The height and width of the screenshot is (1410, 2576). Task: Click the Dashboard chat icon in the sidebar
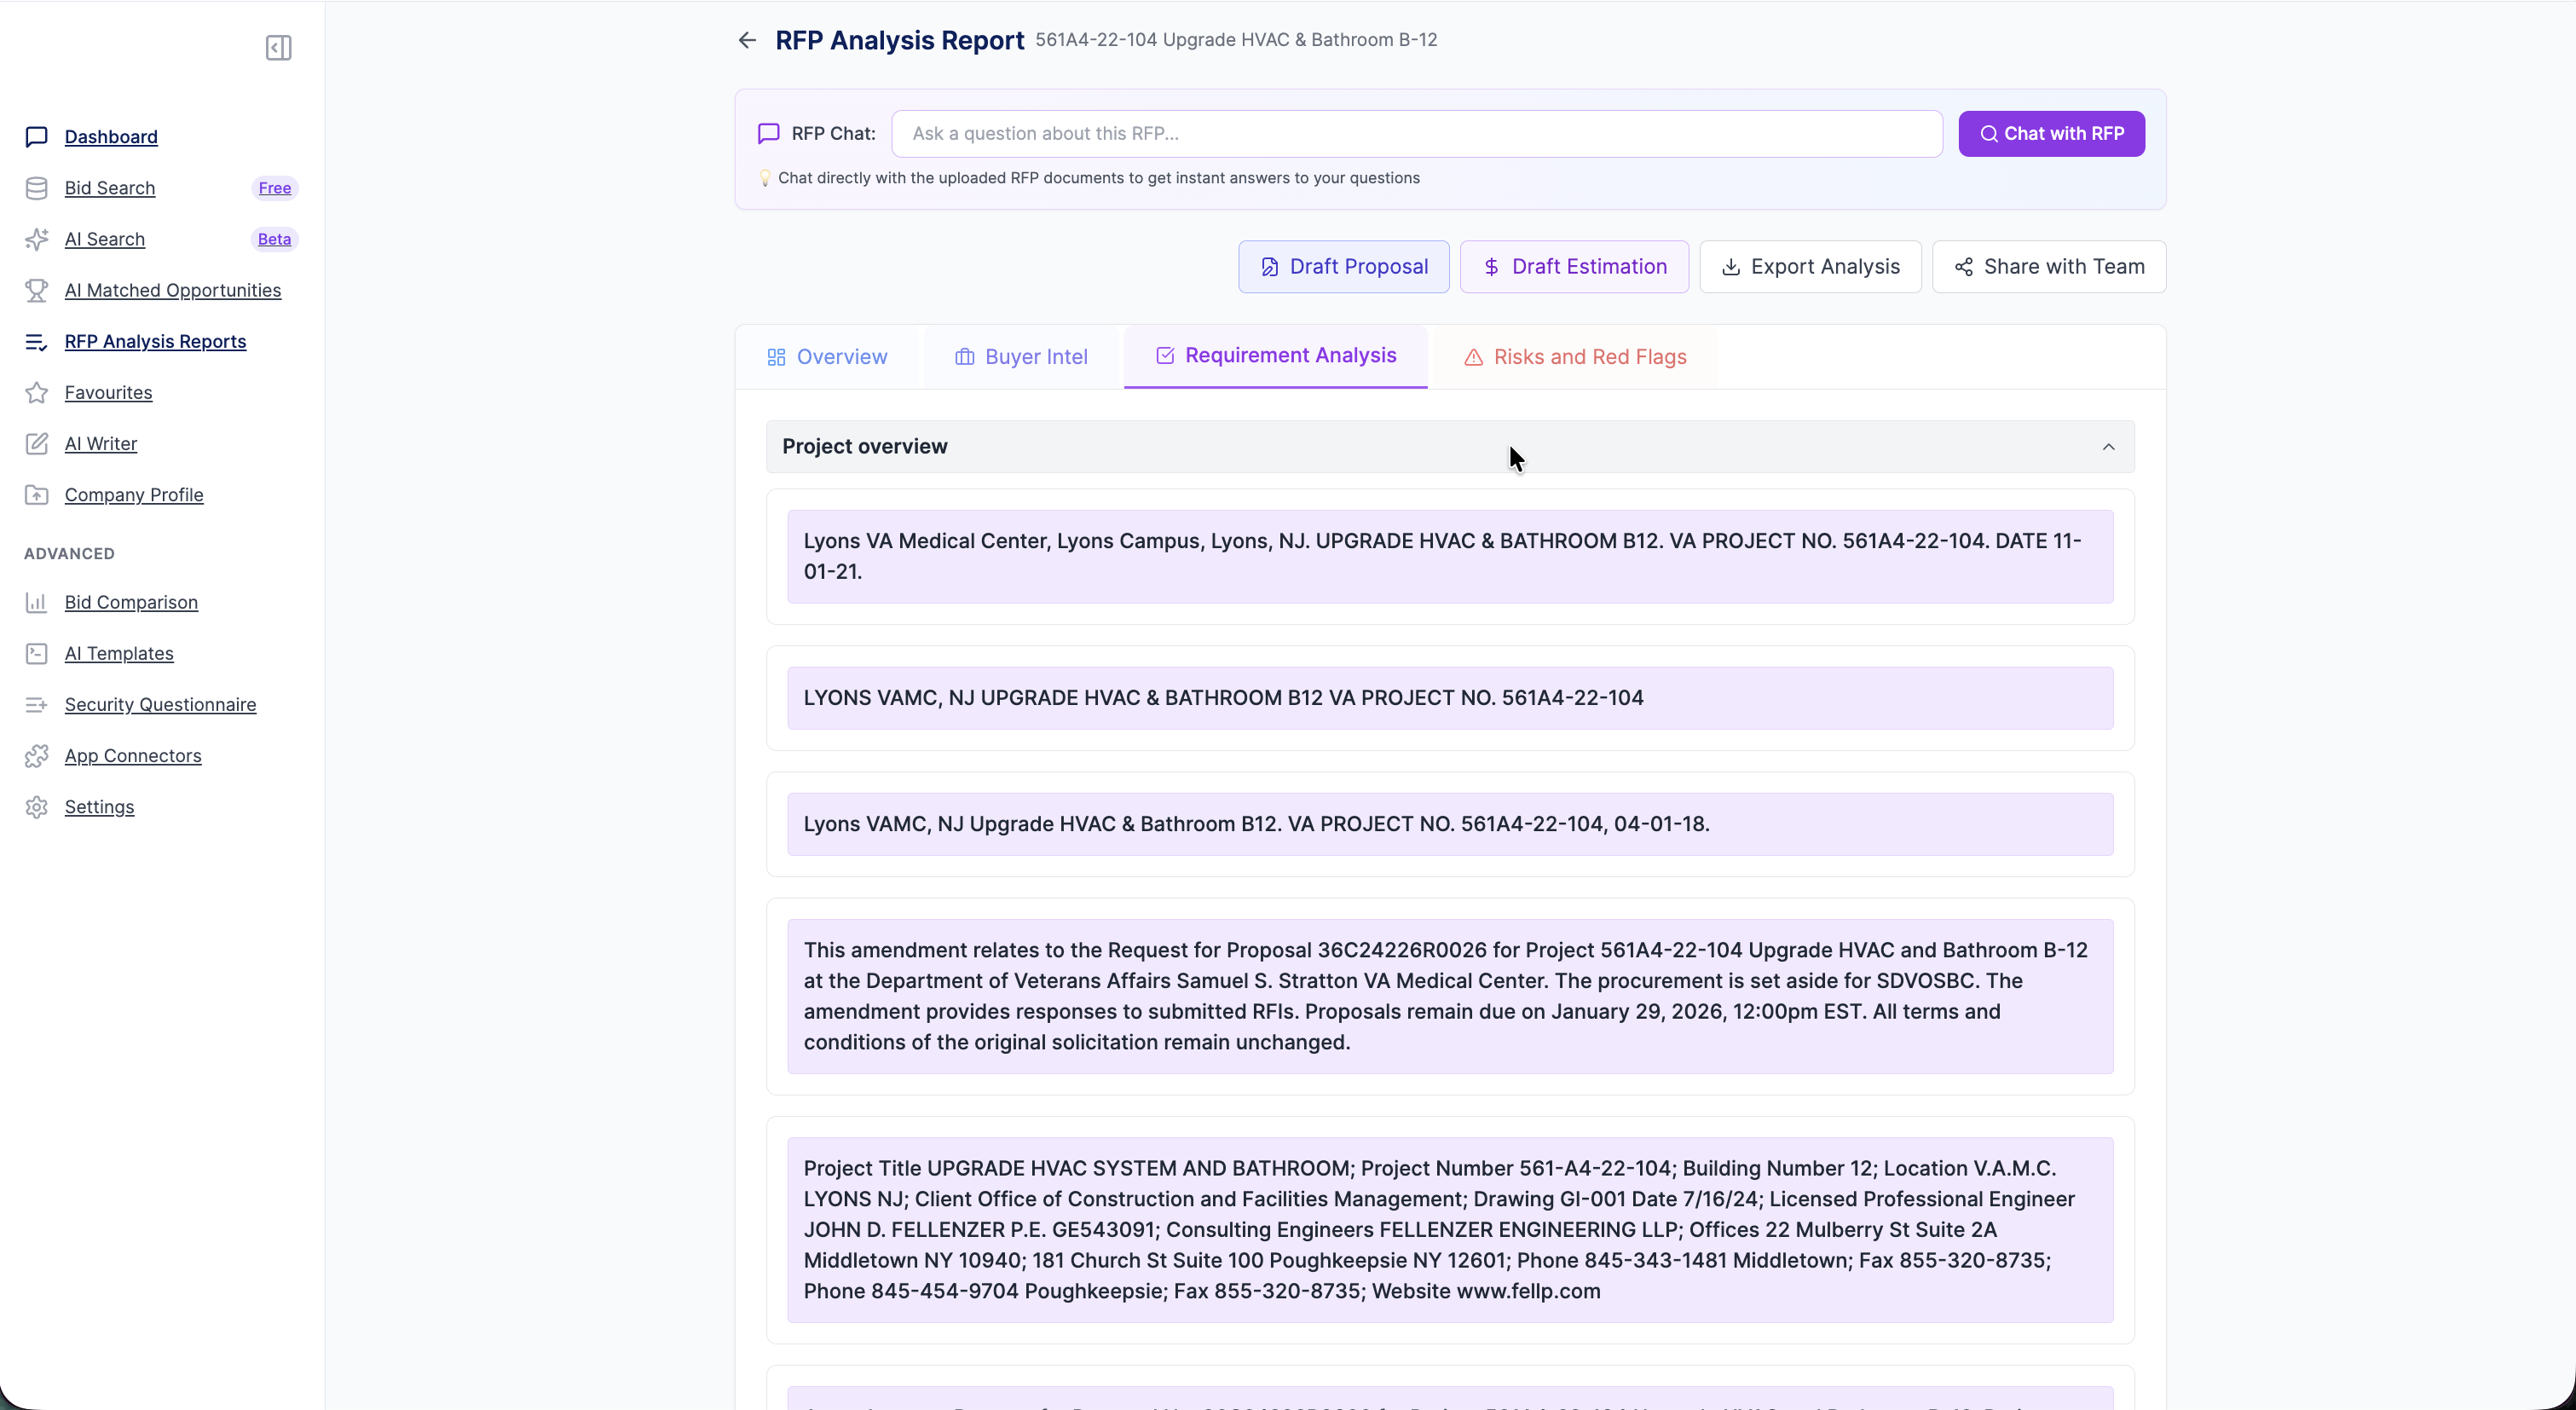coord(37,136)
